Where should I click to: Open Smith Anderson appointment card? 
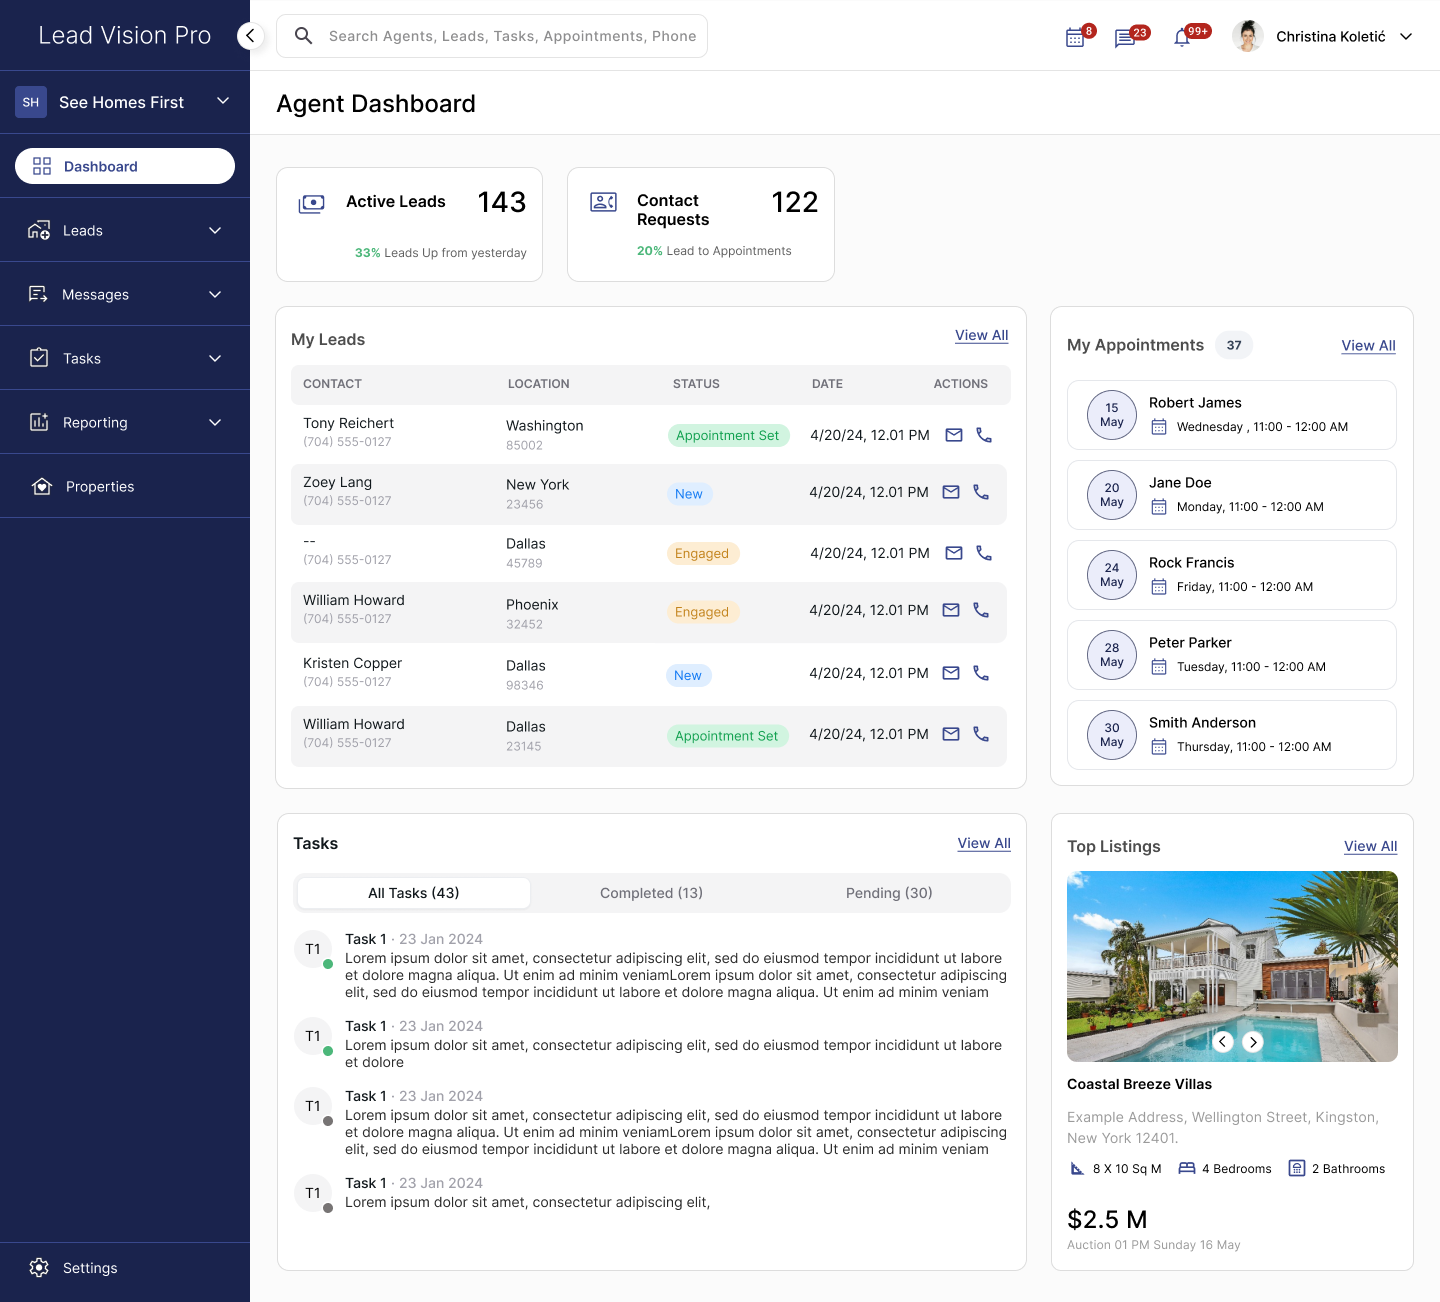1232,735
